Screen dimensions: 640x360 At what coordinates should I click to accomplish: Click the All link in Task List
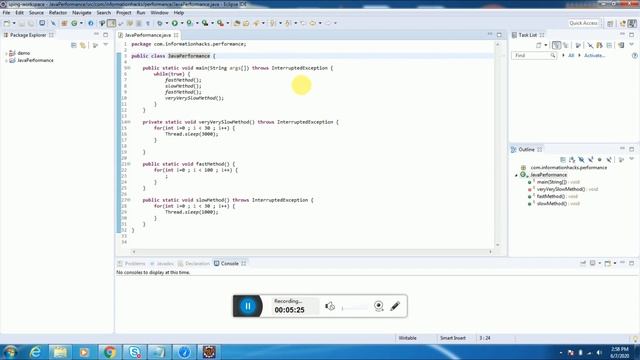[571, 55]
